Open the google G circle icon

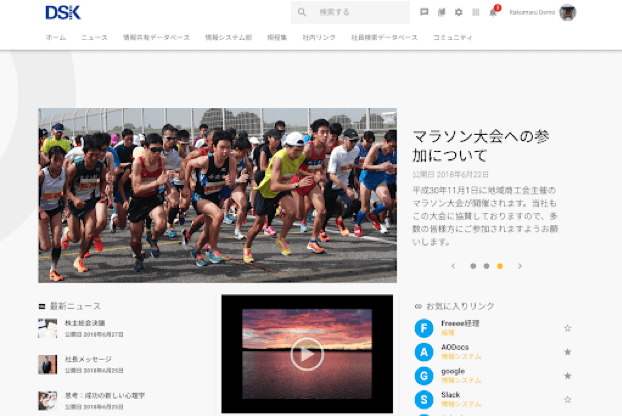click(424, 376)
